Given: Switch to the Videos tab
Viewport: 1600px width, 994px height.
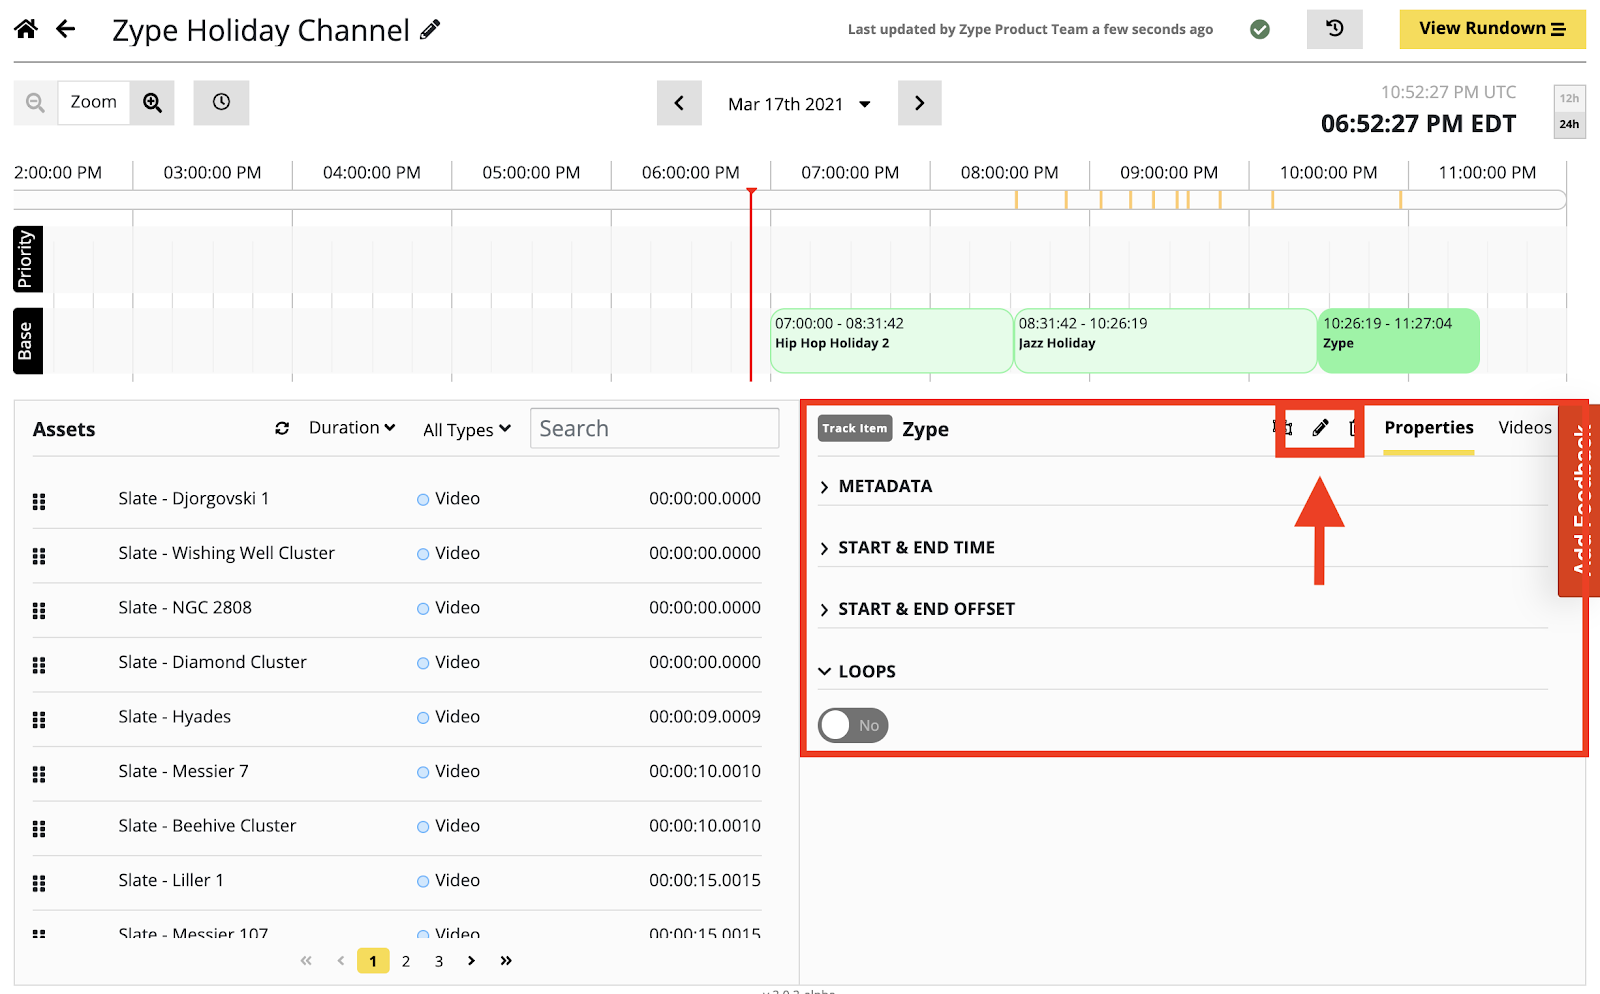Looking at the screenshot, I should 1525,428.
